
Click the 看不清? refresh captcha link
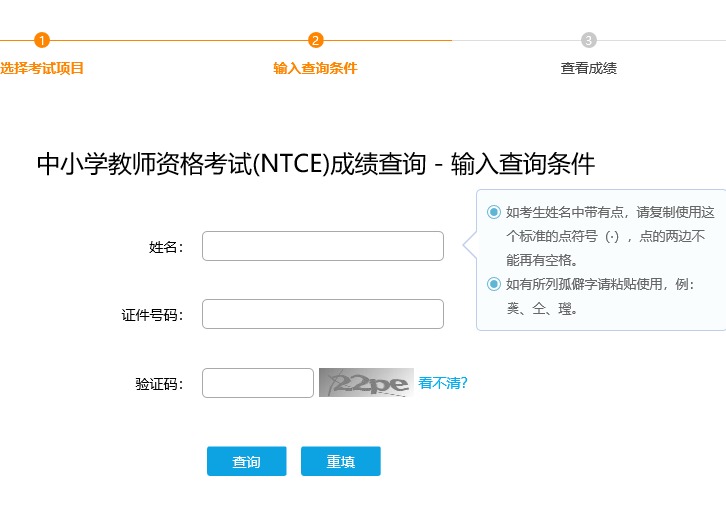[443, 383]
